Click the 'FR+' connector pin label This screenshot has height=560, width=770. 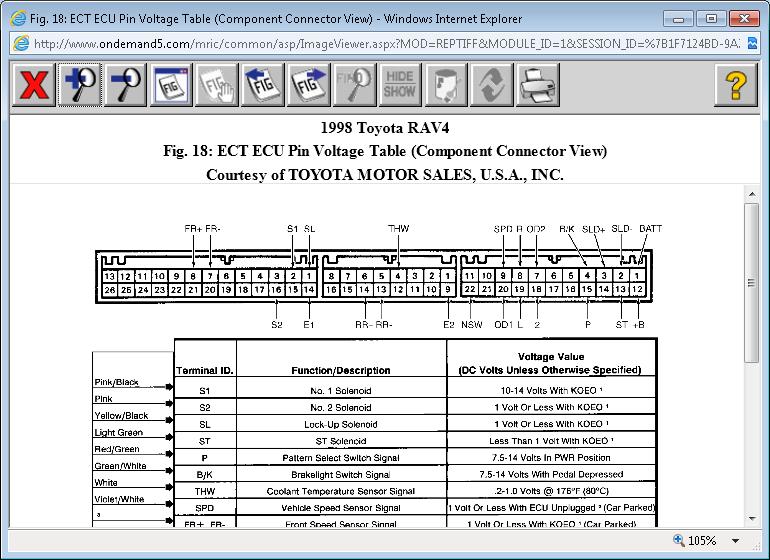tap(193, 229)
